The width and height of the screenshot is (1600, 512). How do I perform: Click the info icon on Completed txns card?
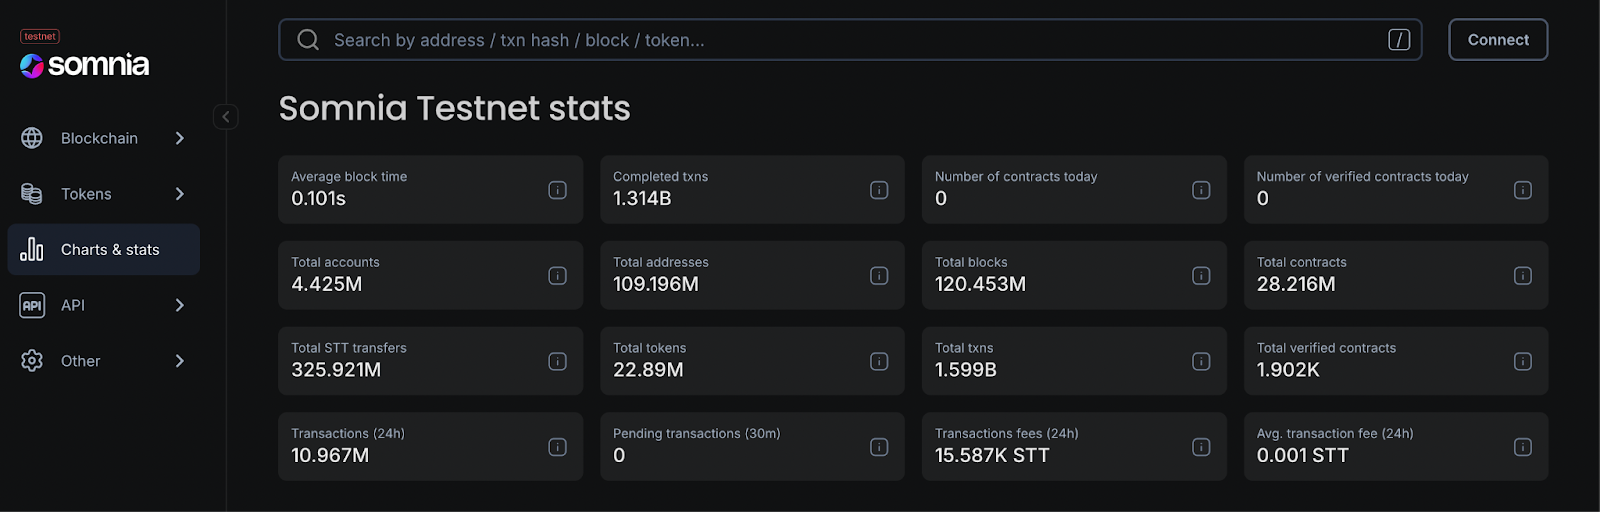[x=879, y=190]
